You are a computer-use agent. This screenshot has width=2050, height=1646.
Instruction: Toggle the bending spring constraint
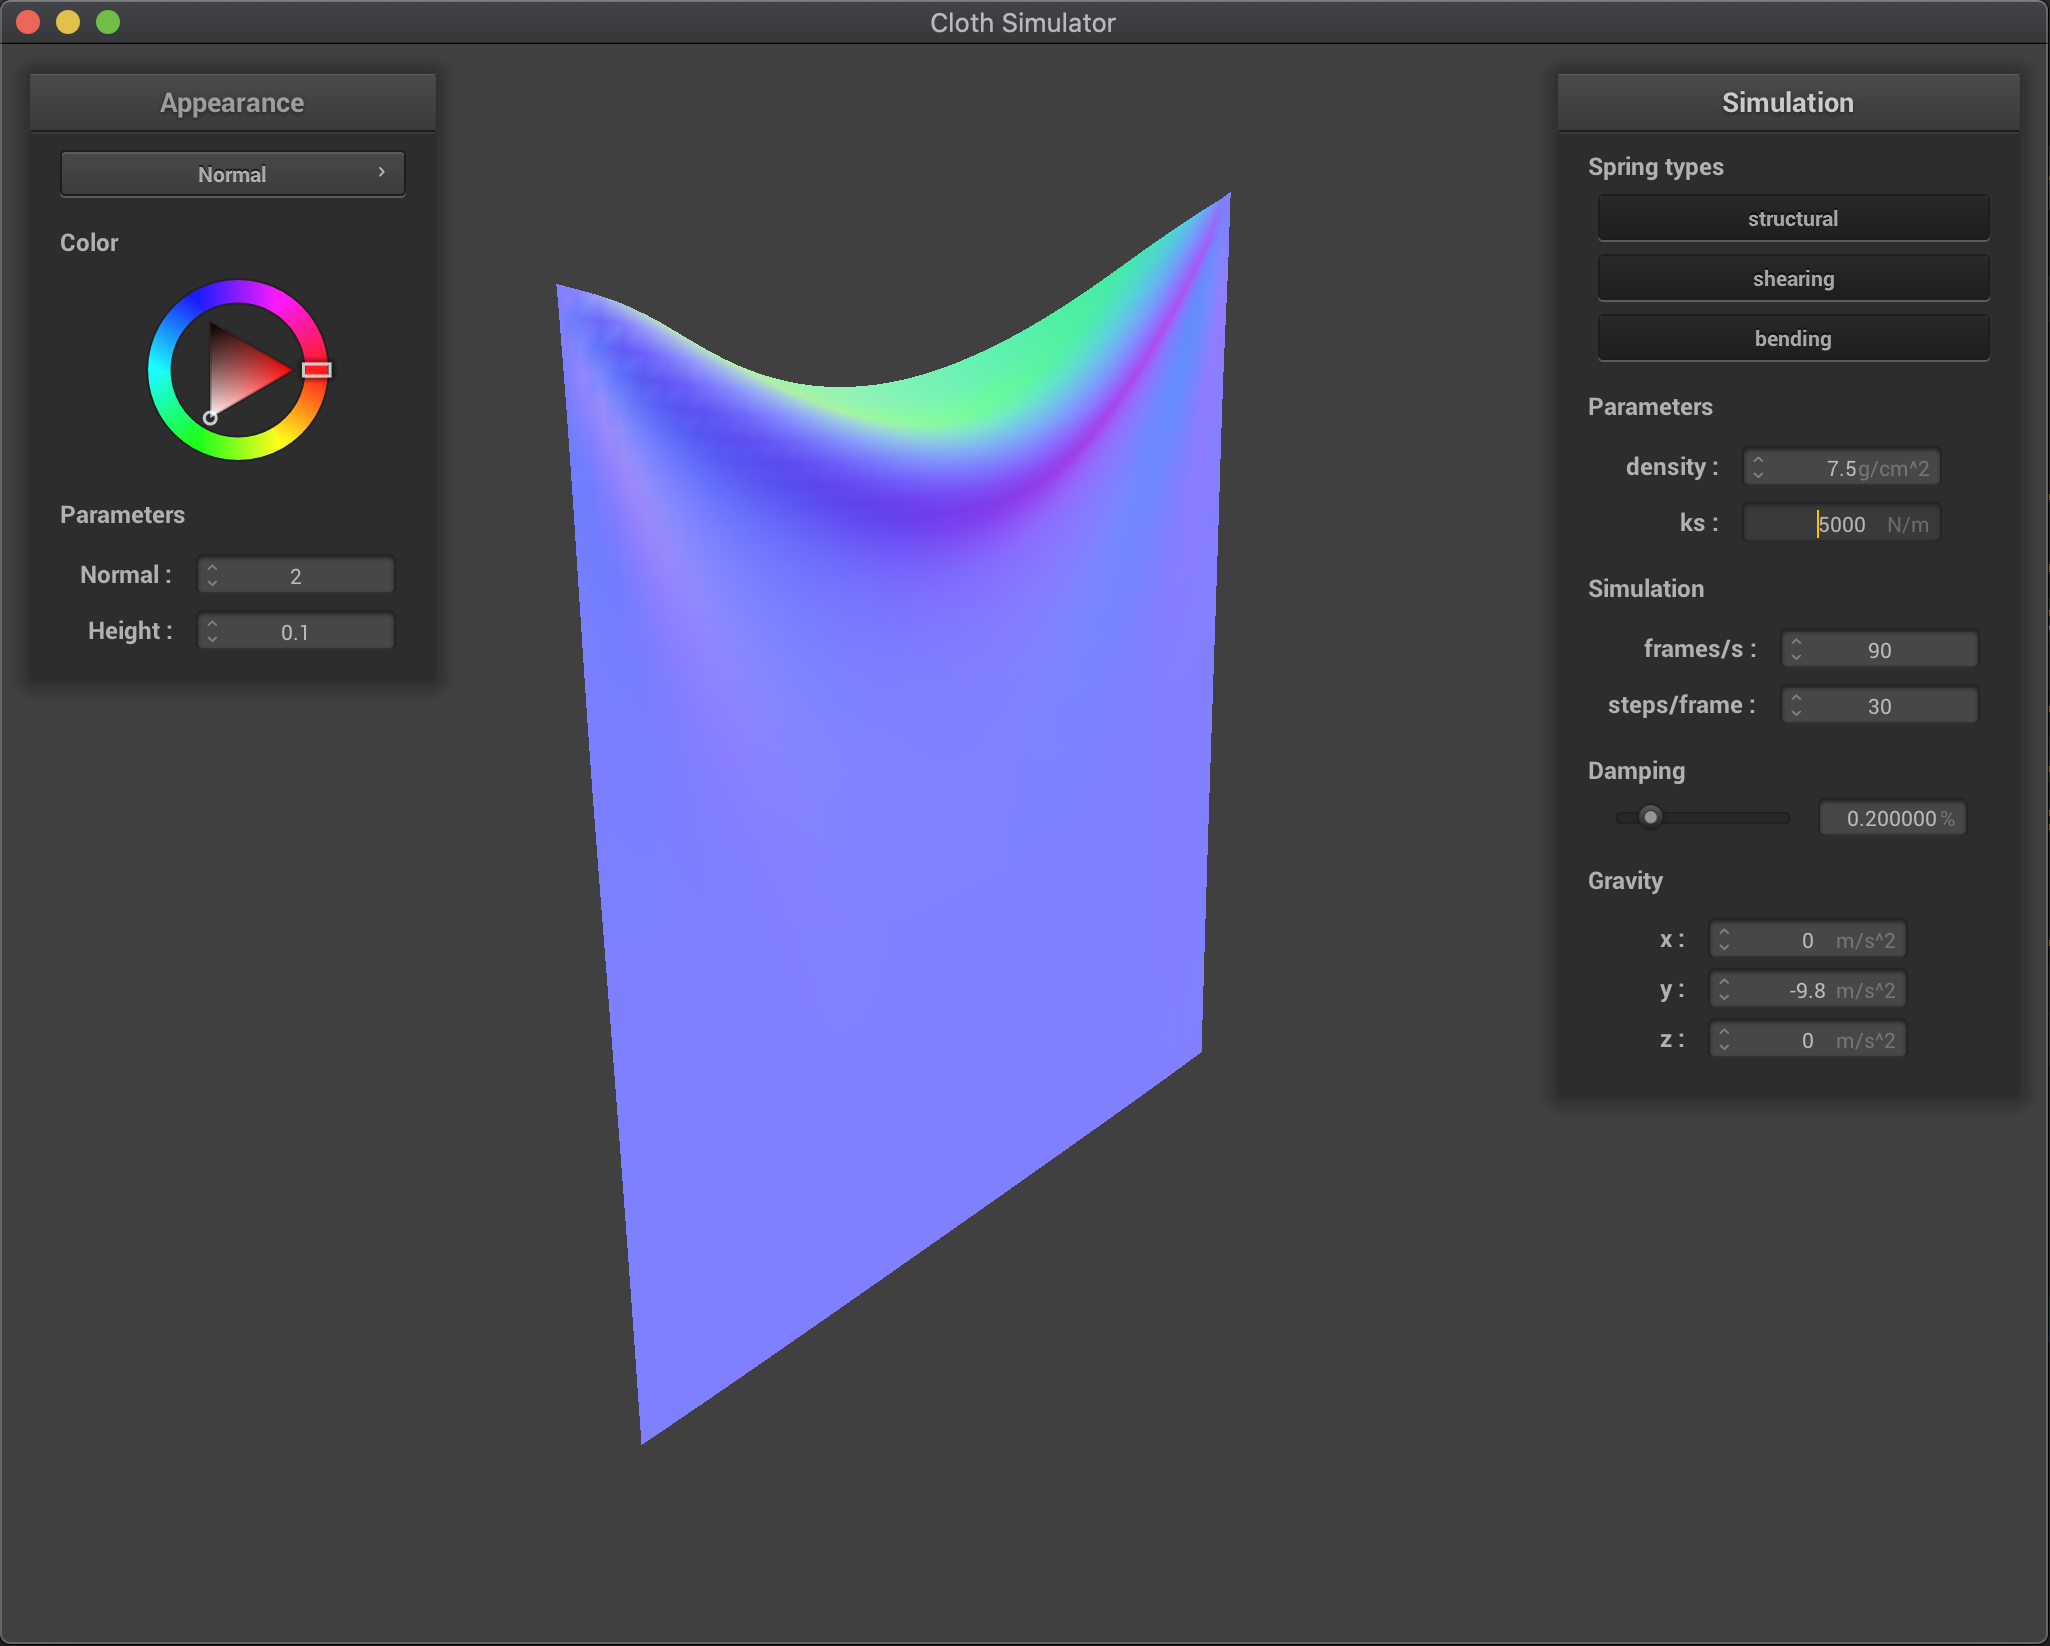1791,338
